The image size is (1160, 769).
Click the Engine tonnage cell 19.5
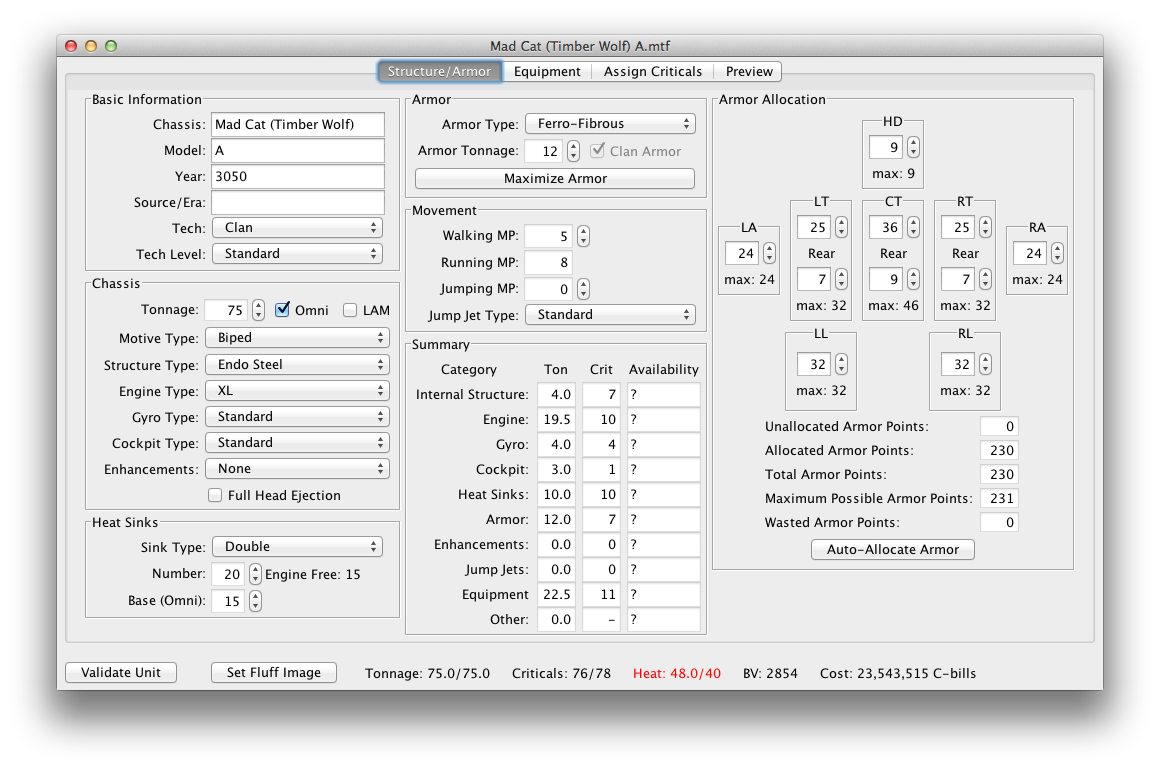557,420
